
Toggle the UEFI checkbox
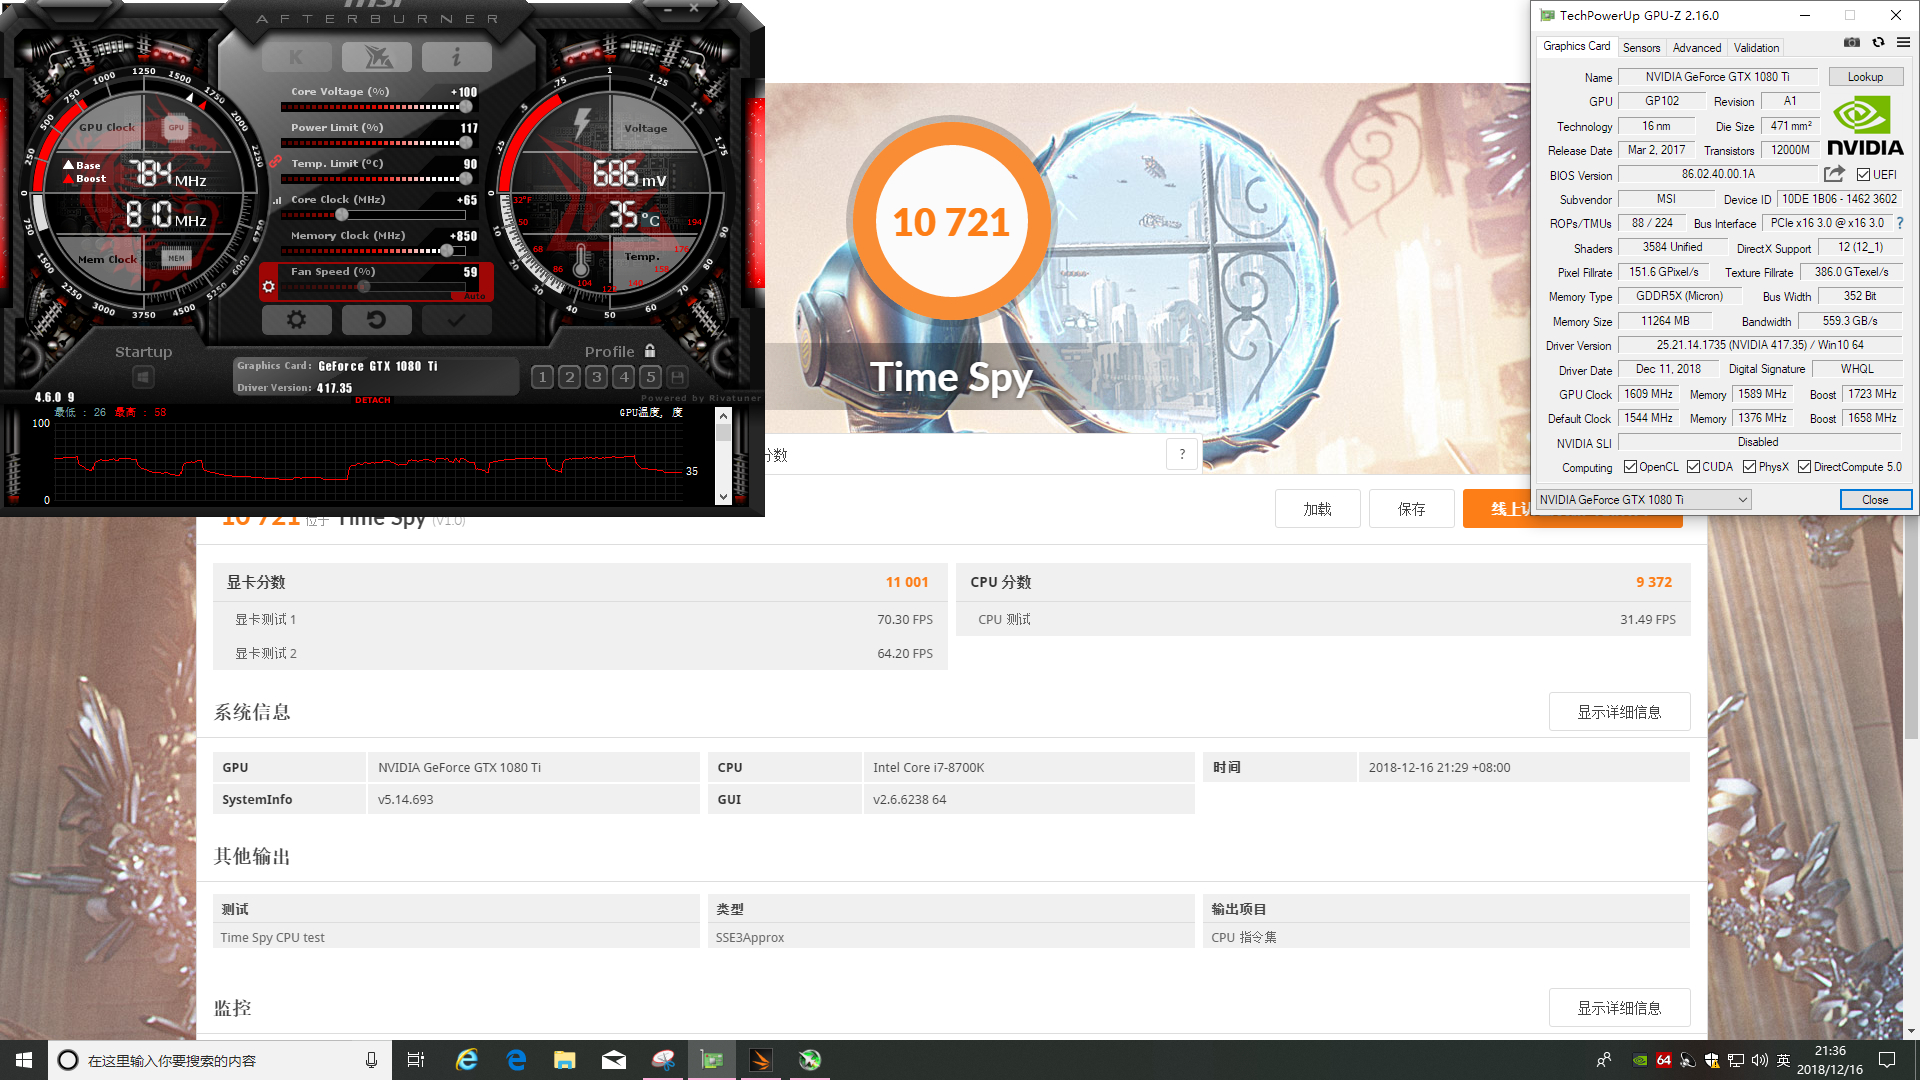1863,175
